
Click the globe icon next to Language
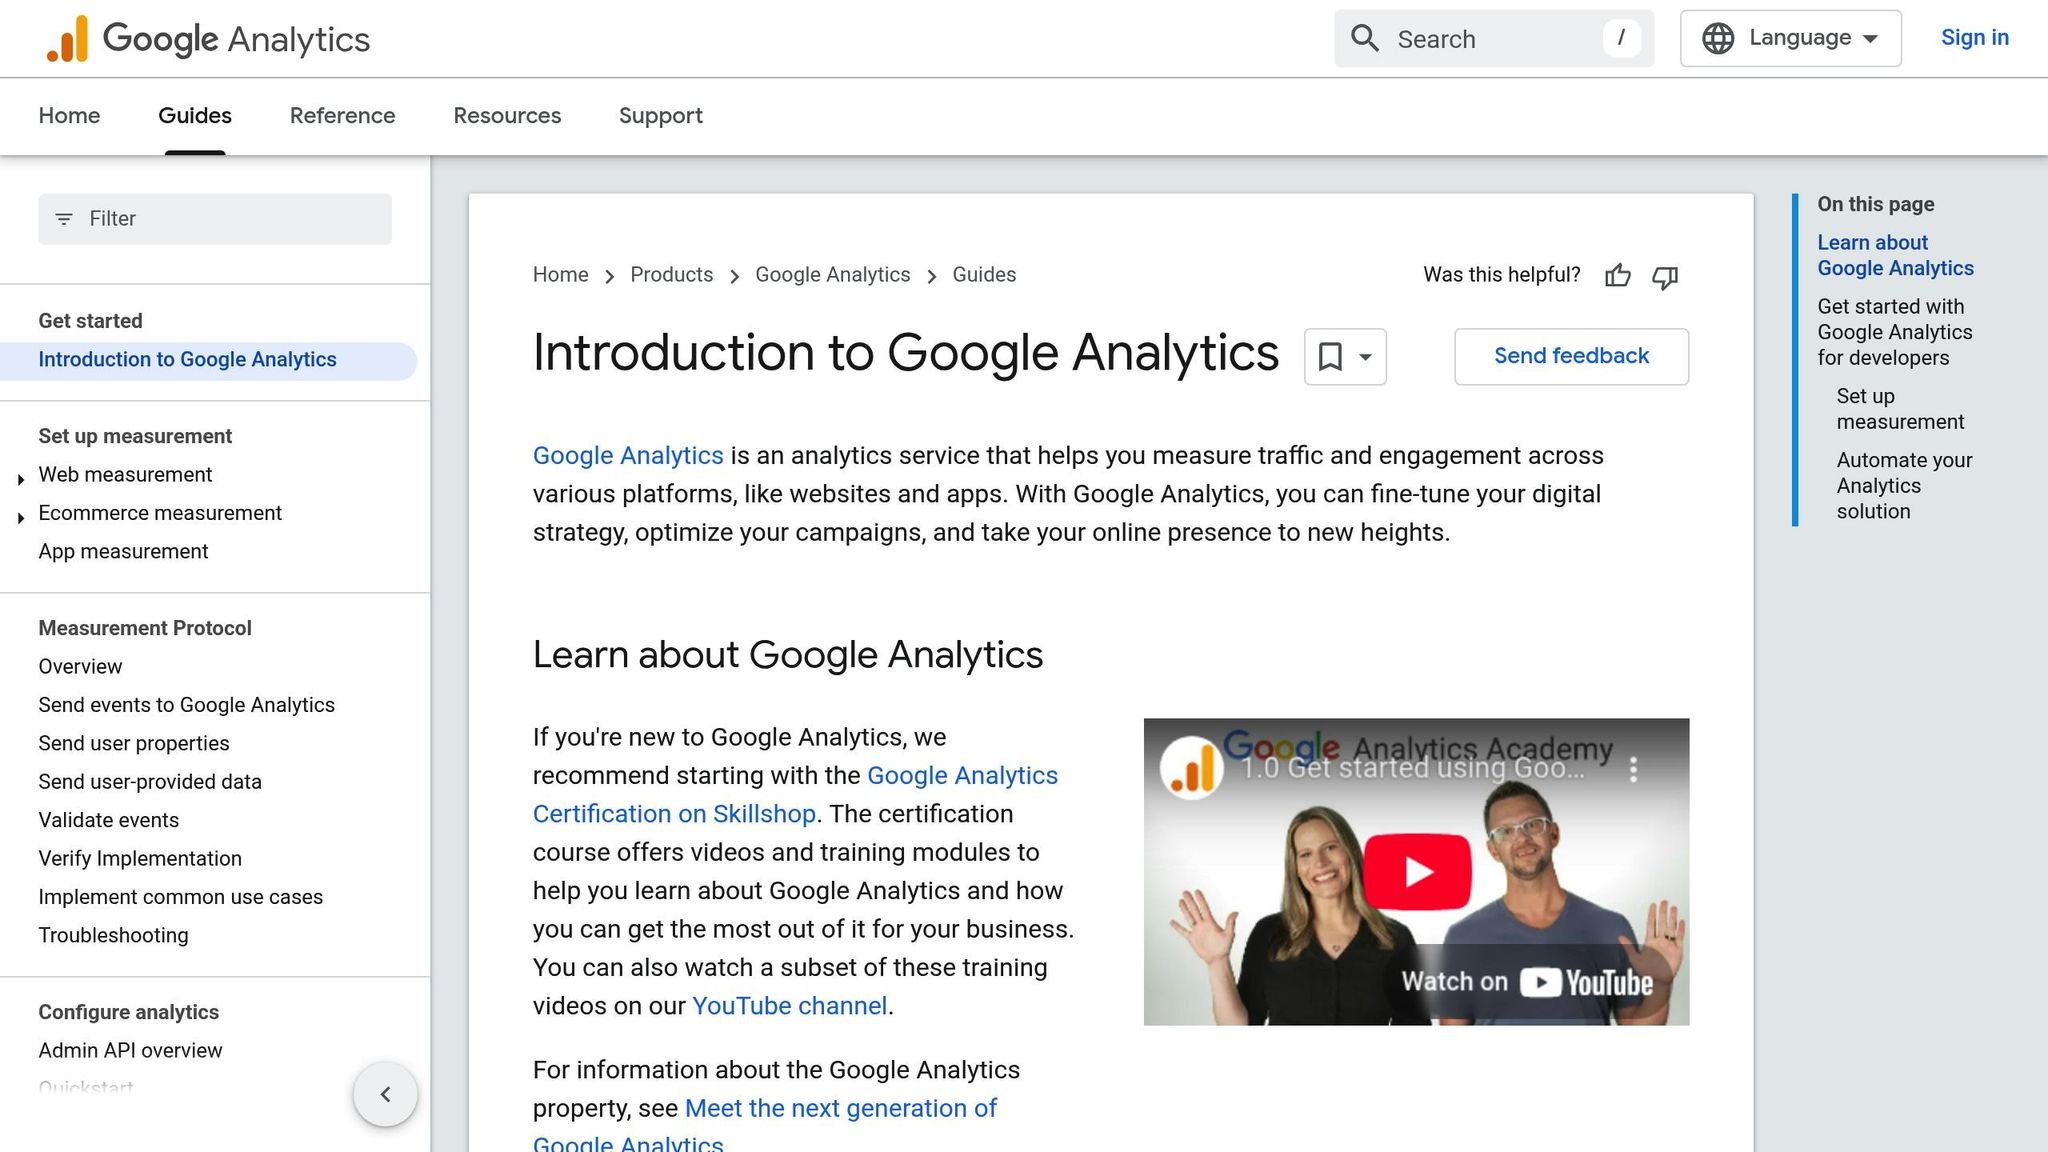point(1718,37)
